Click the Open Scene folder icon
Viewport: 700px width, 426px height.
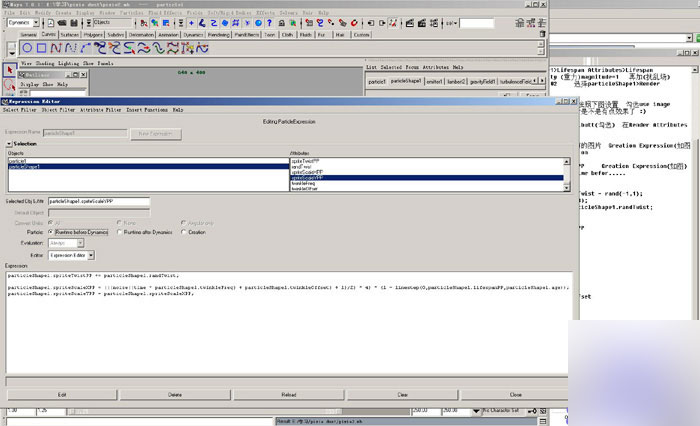pos(62,23)
